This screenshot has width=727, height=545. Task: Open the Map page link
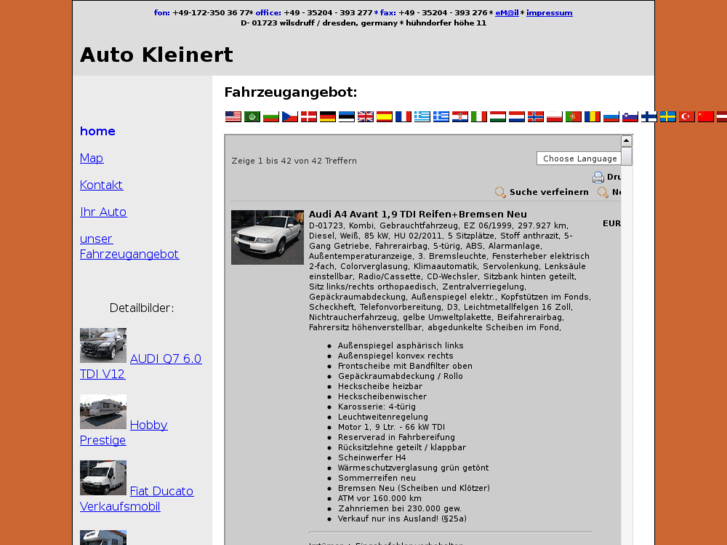(91, 158)
